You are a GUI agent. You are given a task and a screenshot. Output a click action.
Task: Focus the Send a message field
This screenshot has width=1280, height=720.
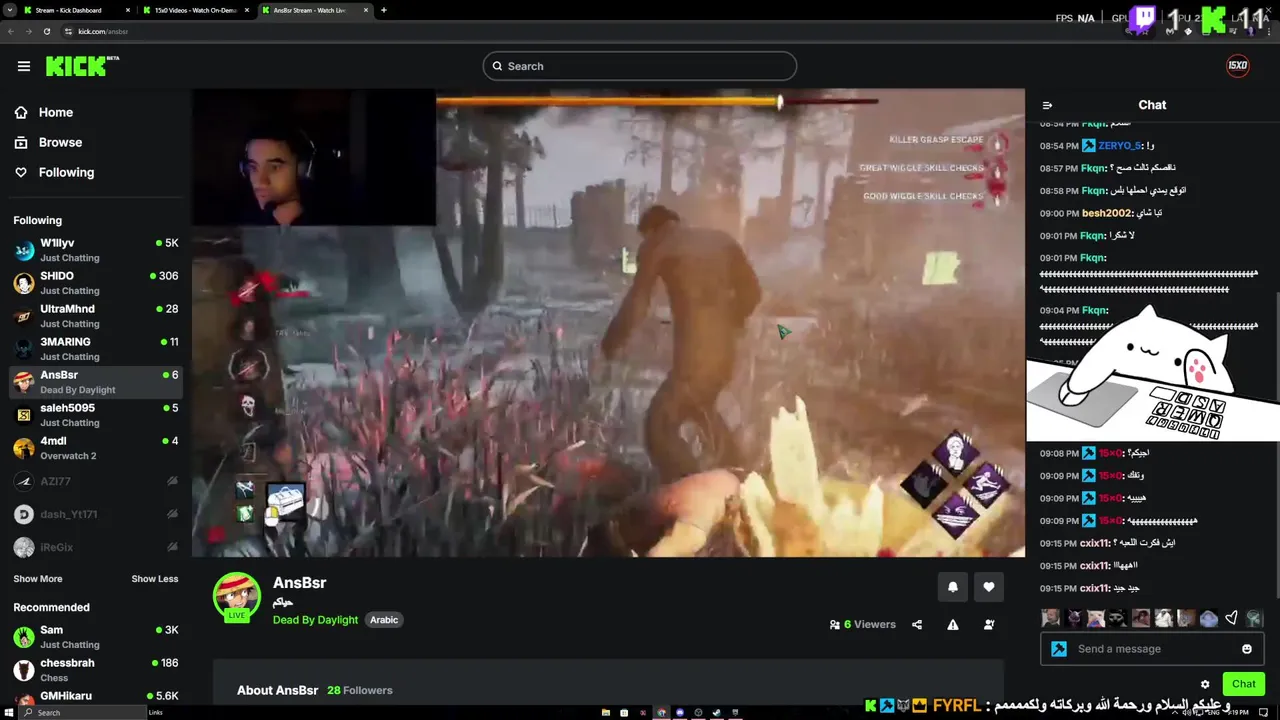point(1152,649)
